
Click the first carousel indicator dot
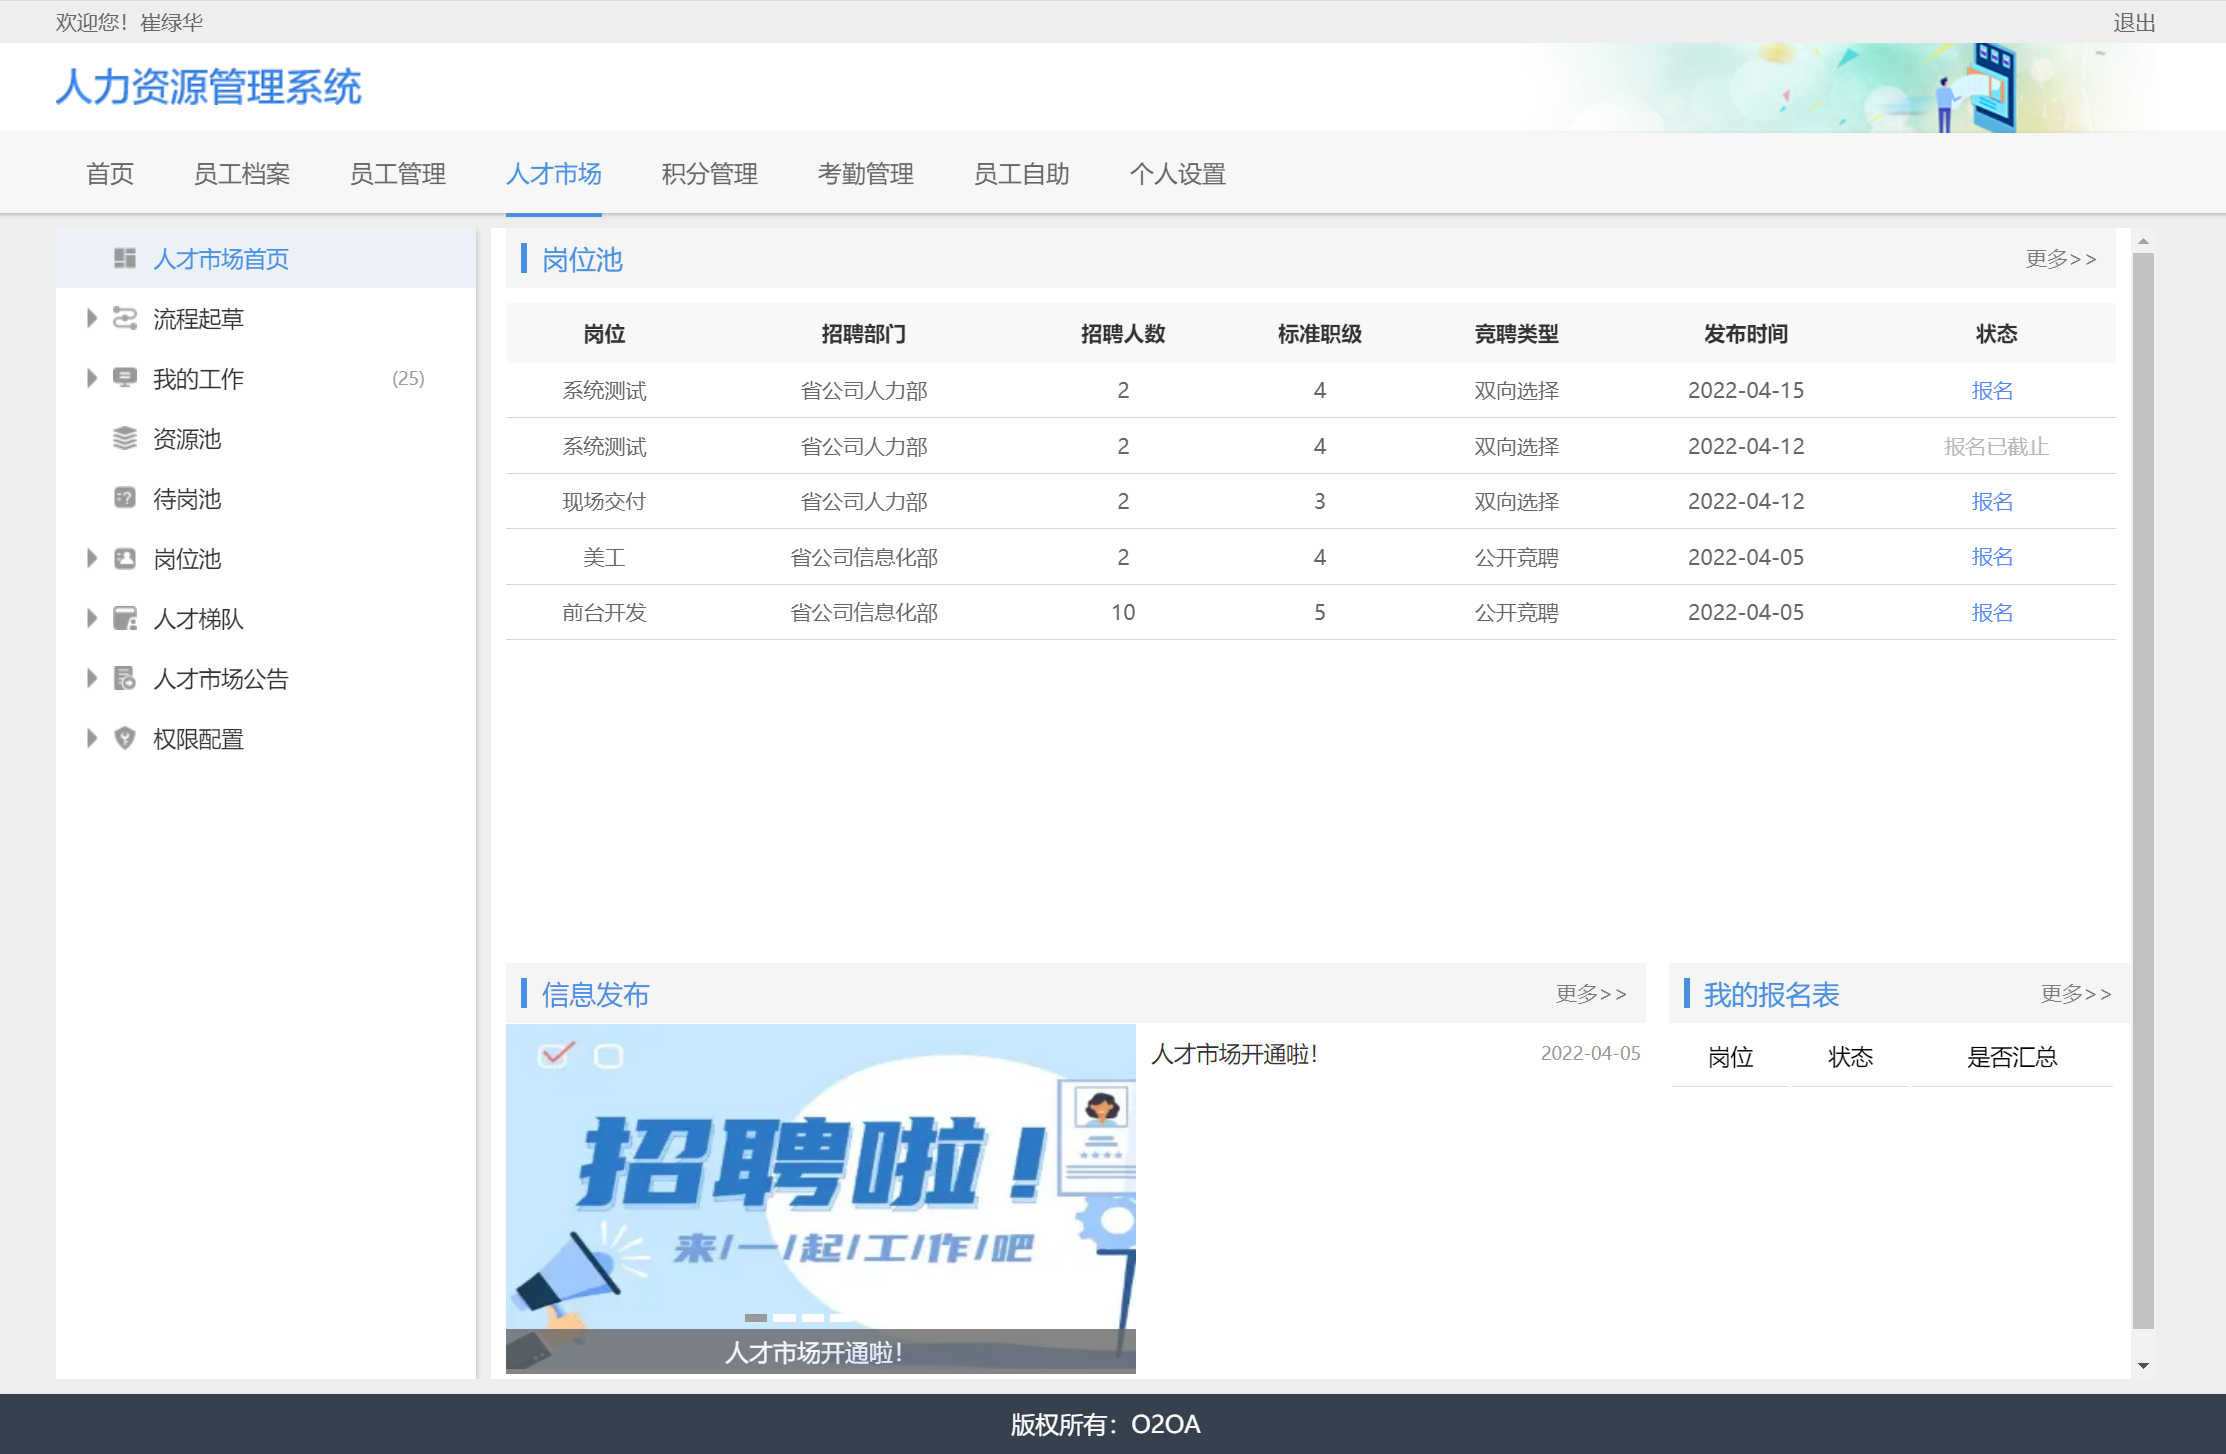[x=756, y=1318]
